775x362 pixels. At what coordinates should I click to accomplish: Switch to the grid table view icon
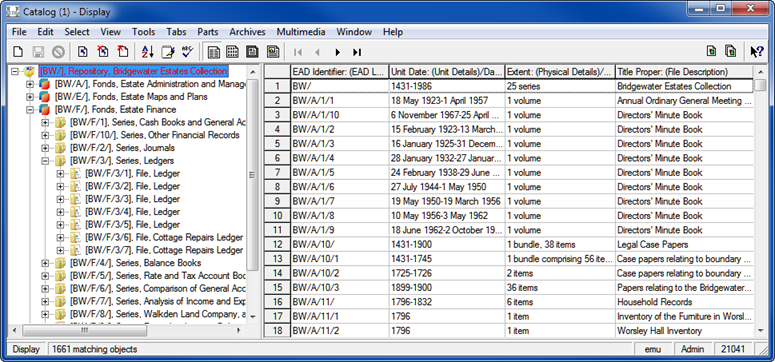(x=233, y=51)
